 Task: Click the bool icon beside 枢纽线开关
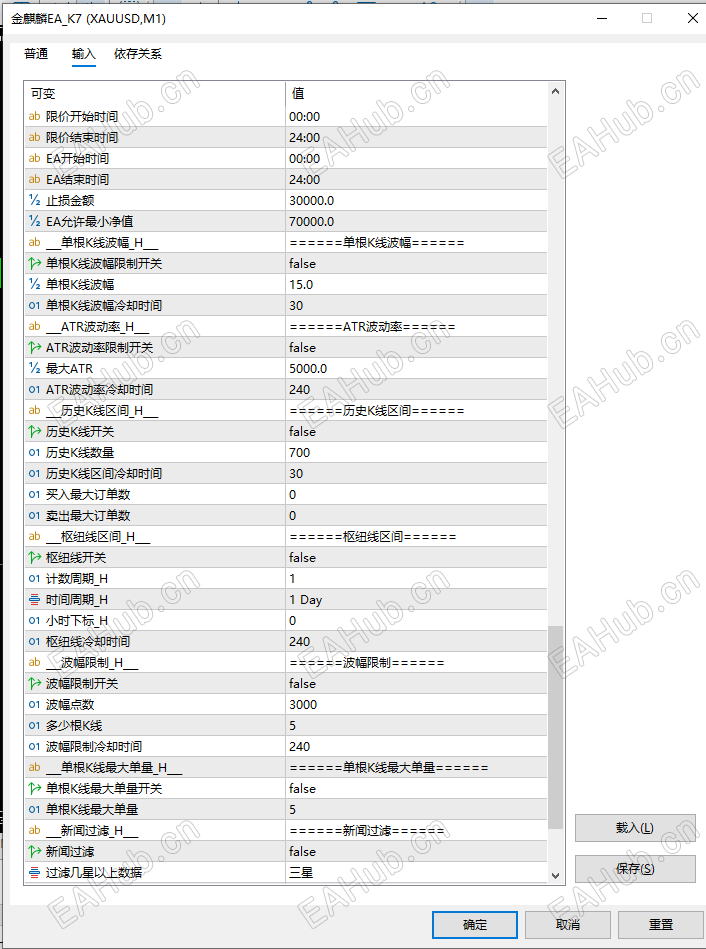click(x=35, y=557)
